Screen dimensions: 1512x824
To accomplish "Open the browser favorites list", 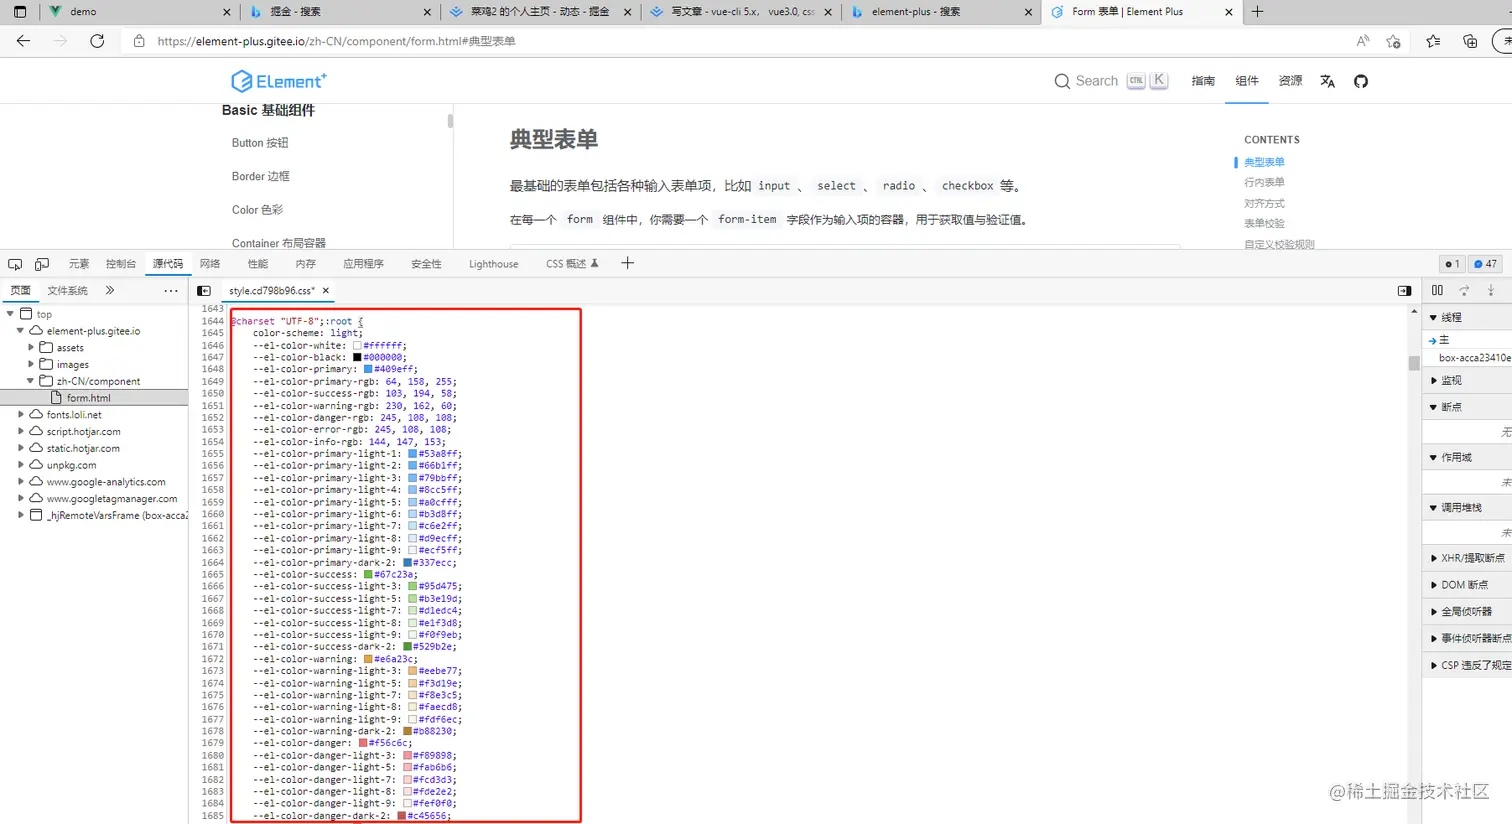I will point(1433,41).
